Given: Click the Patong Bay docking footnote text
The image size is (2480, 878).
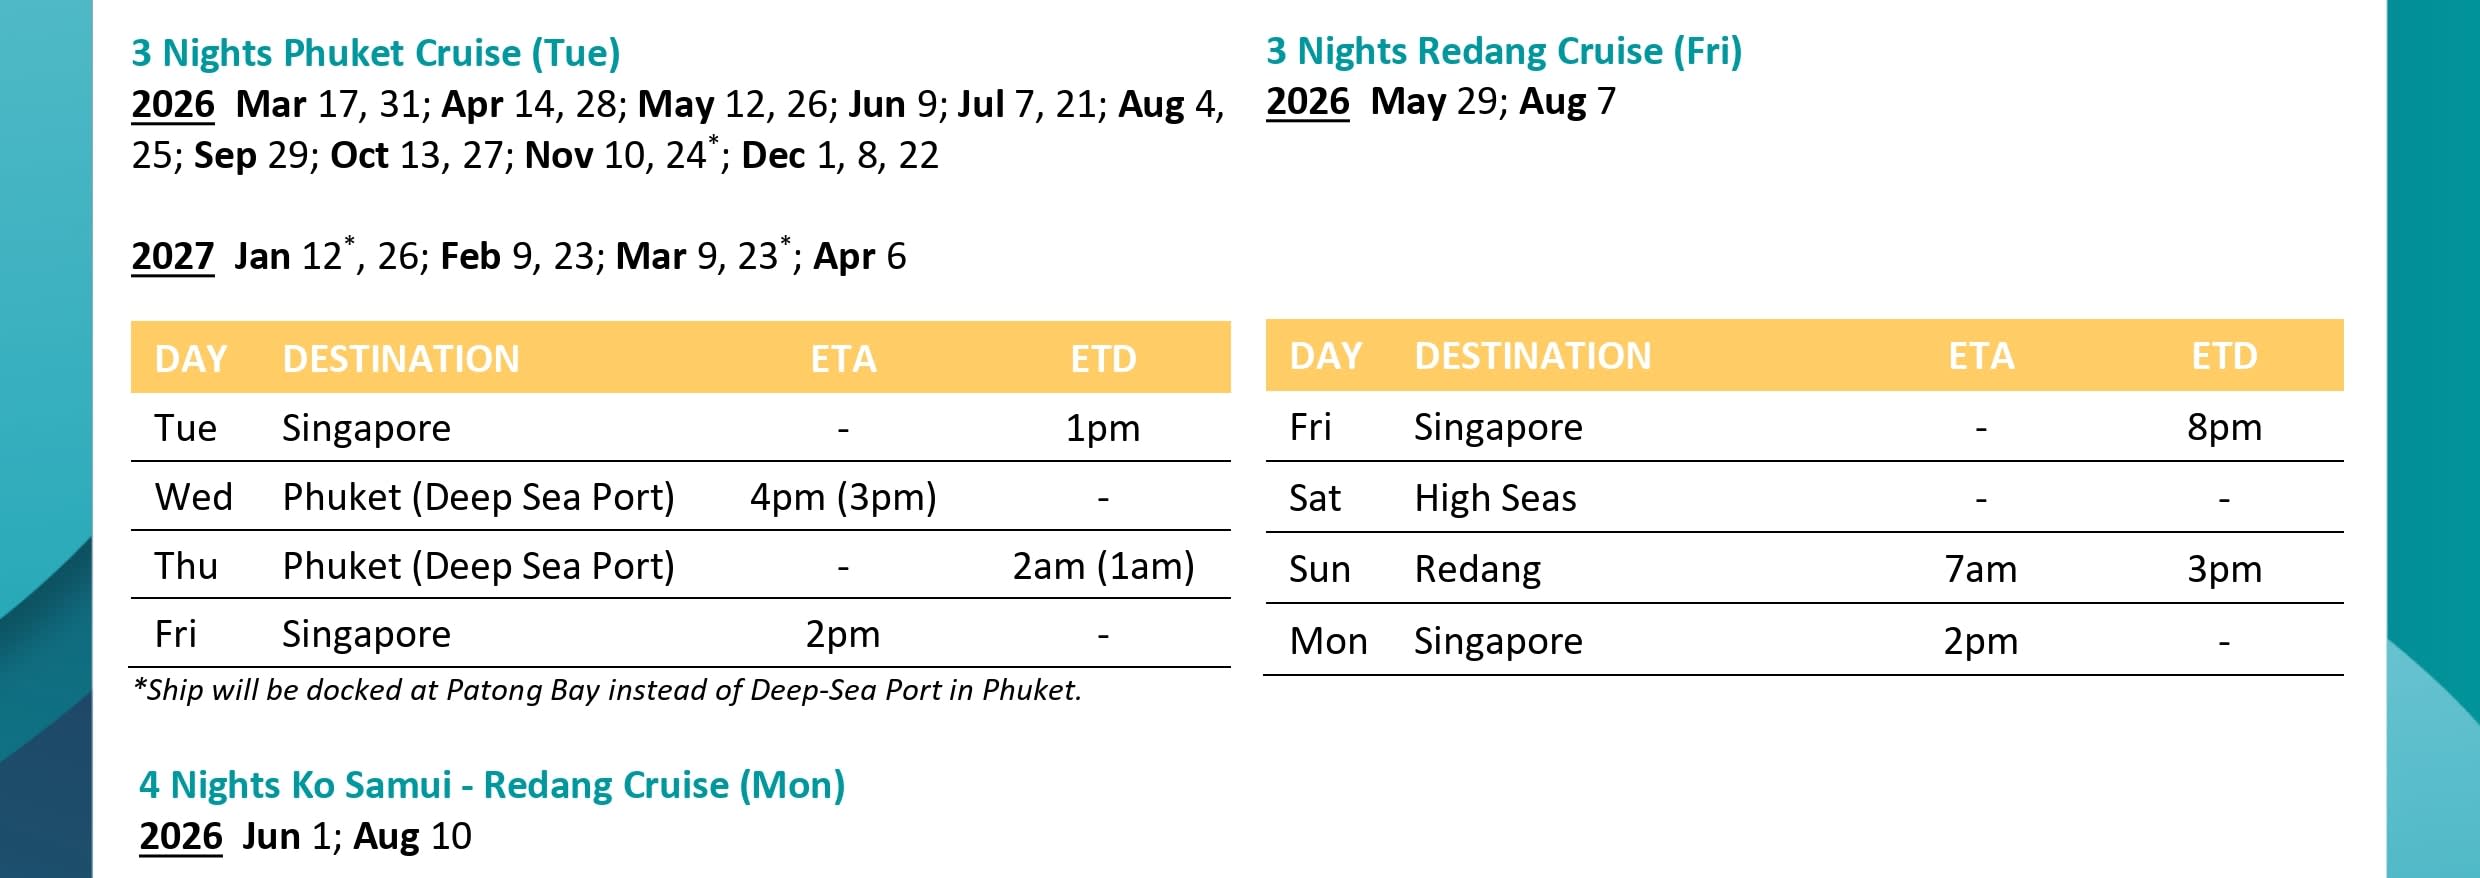Looking at the screenshot, I should point(608,690).
